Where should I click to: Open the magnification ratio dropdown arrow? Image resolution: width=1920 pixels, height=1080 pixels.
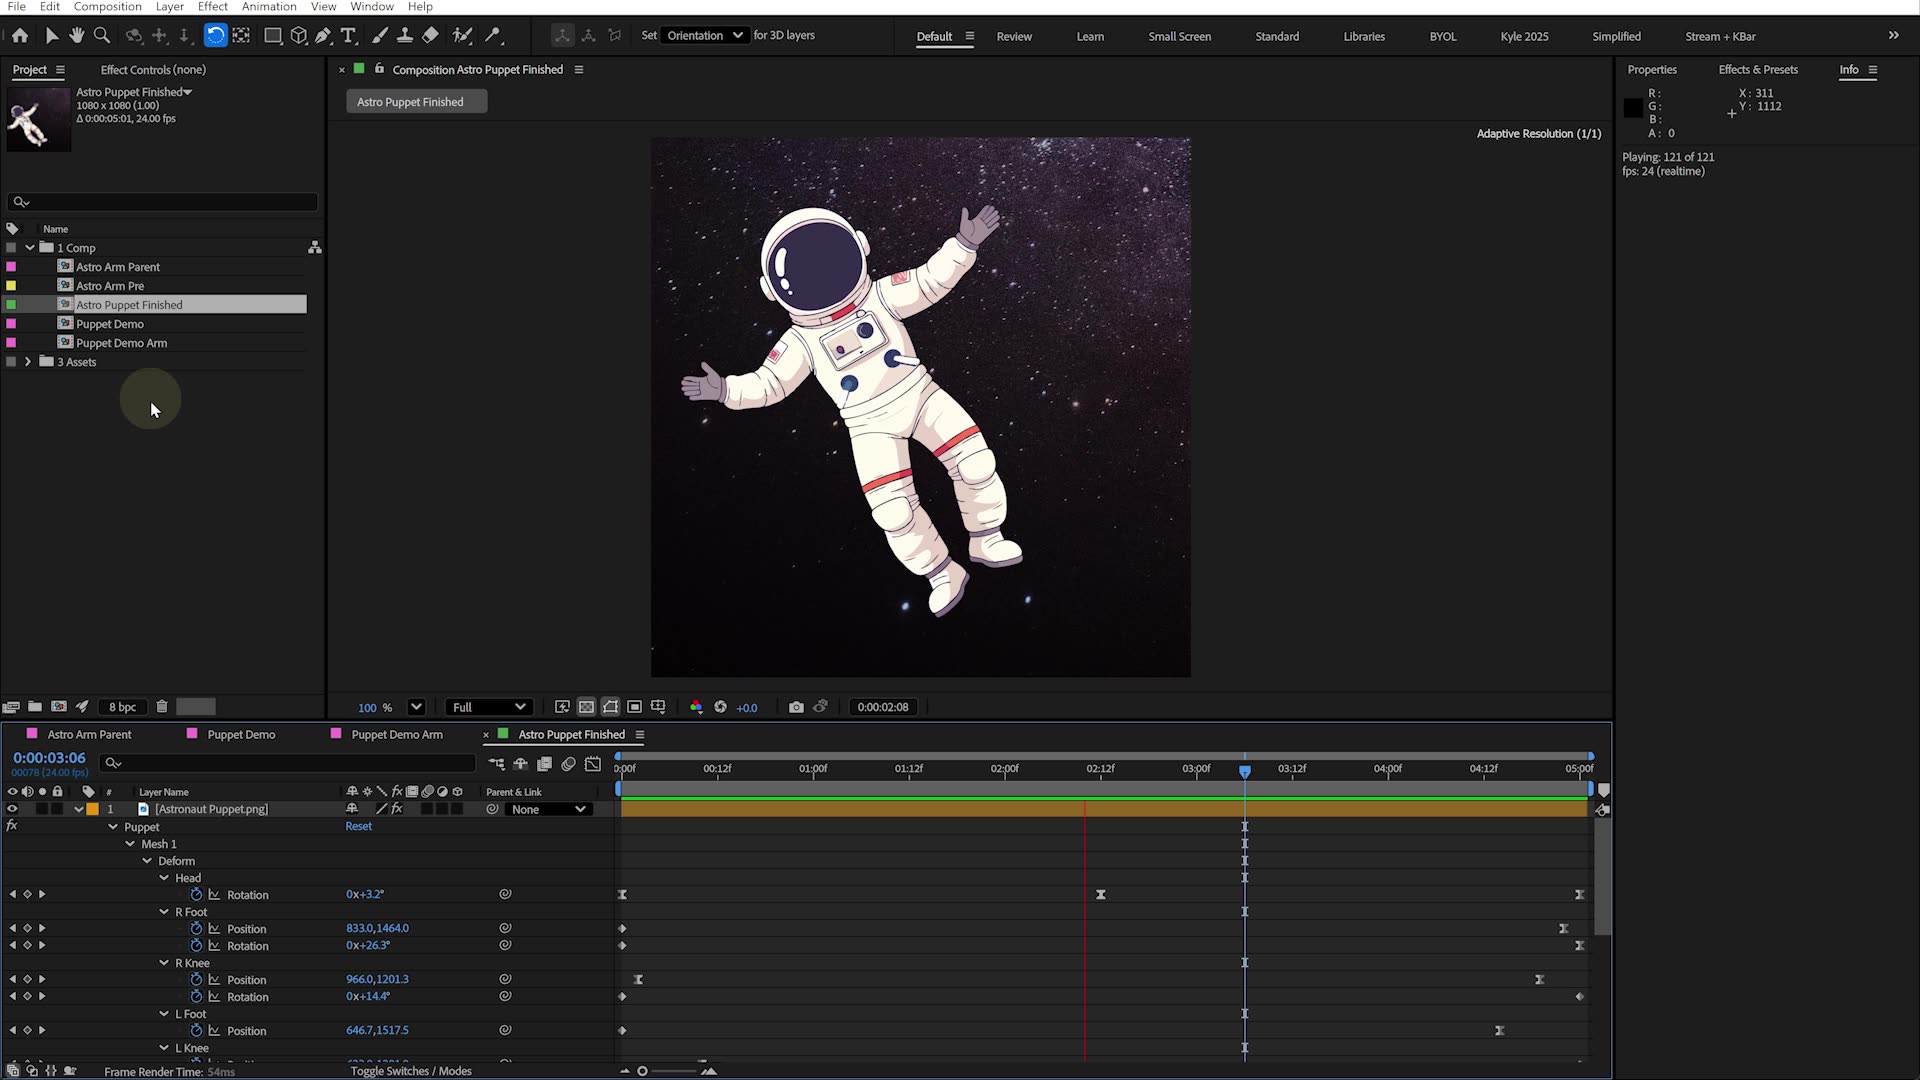[416, 707]
